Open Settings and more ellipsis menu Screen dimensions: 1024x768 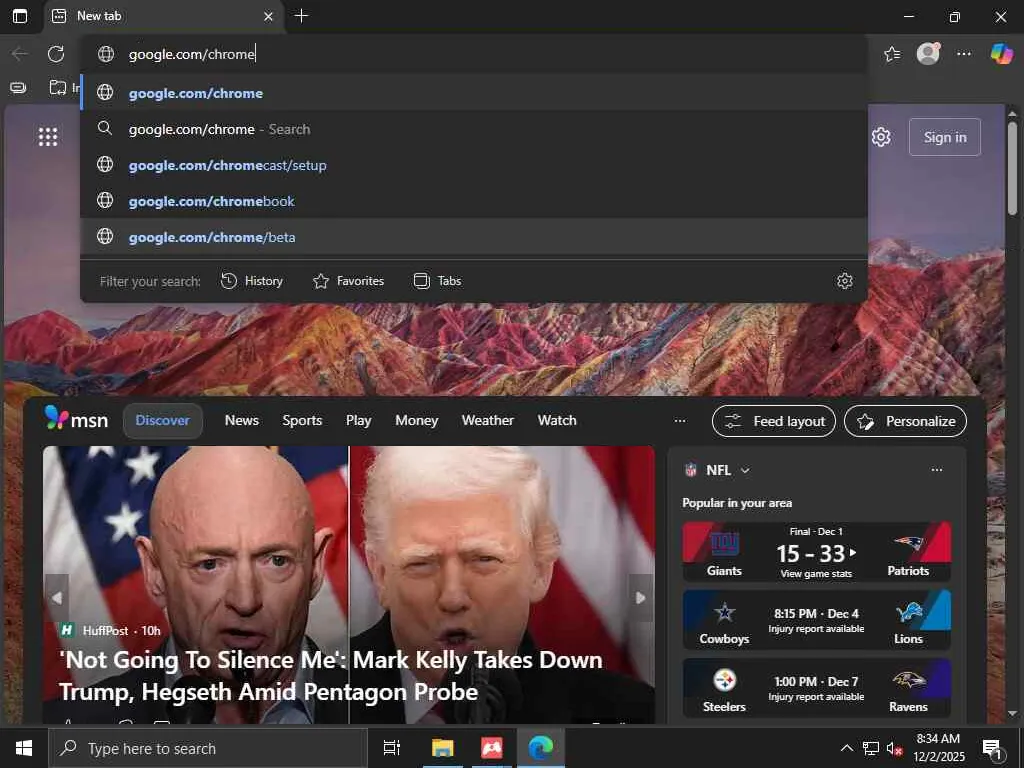[964, 54]
